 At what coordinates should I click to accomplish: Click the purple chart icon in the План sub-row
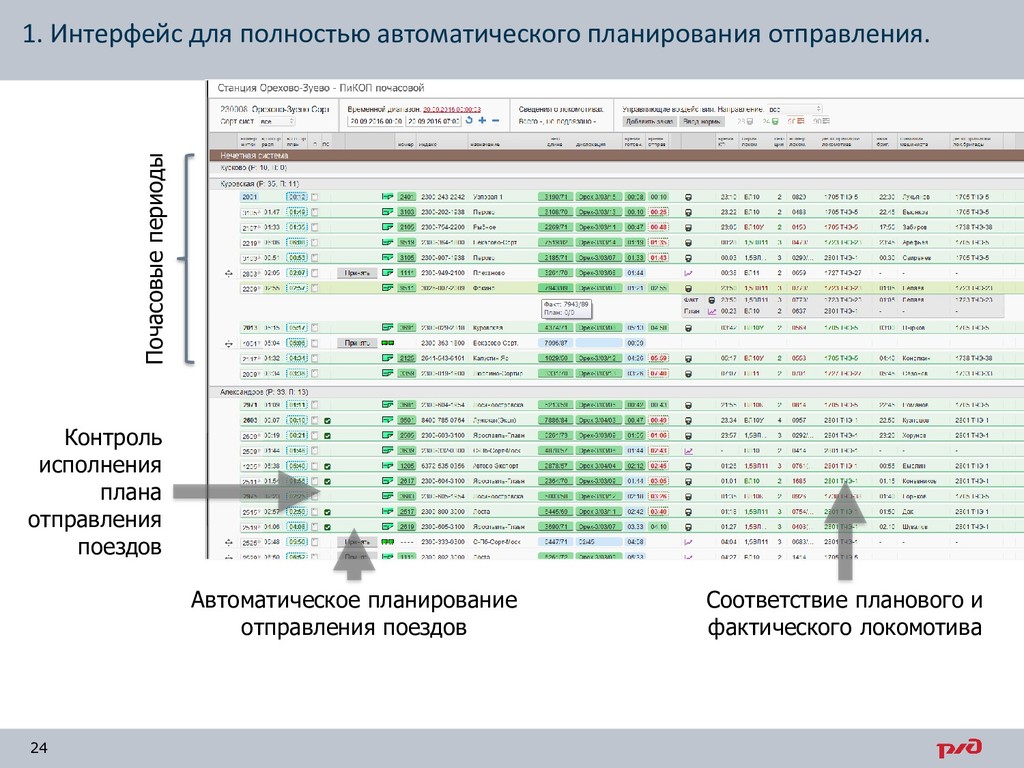point(712,312)
